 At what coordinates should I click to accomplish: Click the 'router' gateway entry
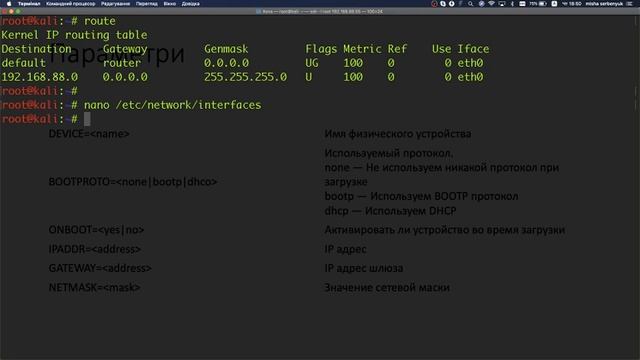pyautogui.click(x=122, y=63)
